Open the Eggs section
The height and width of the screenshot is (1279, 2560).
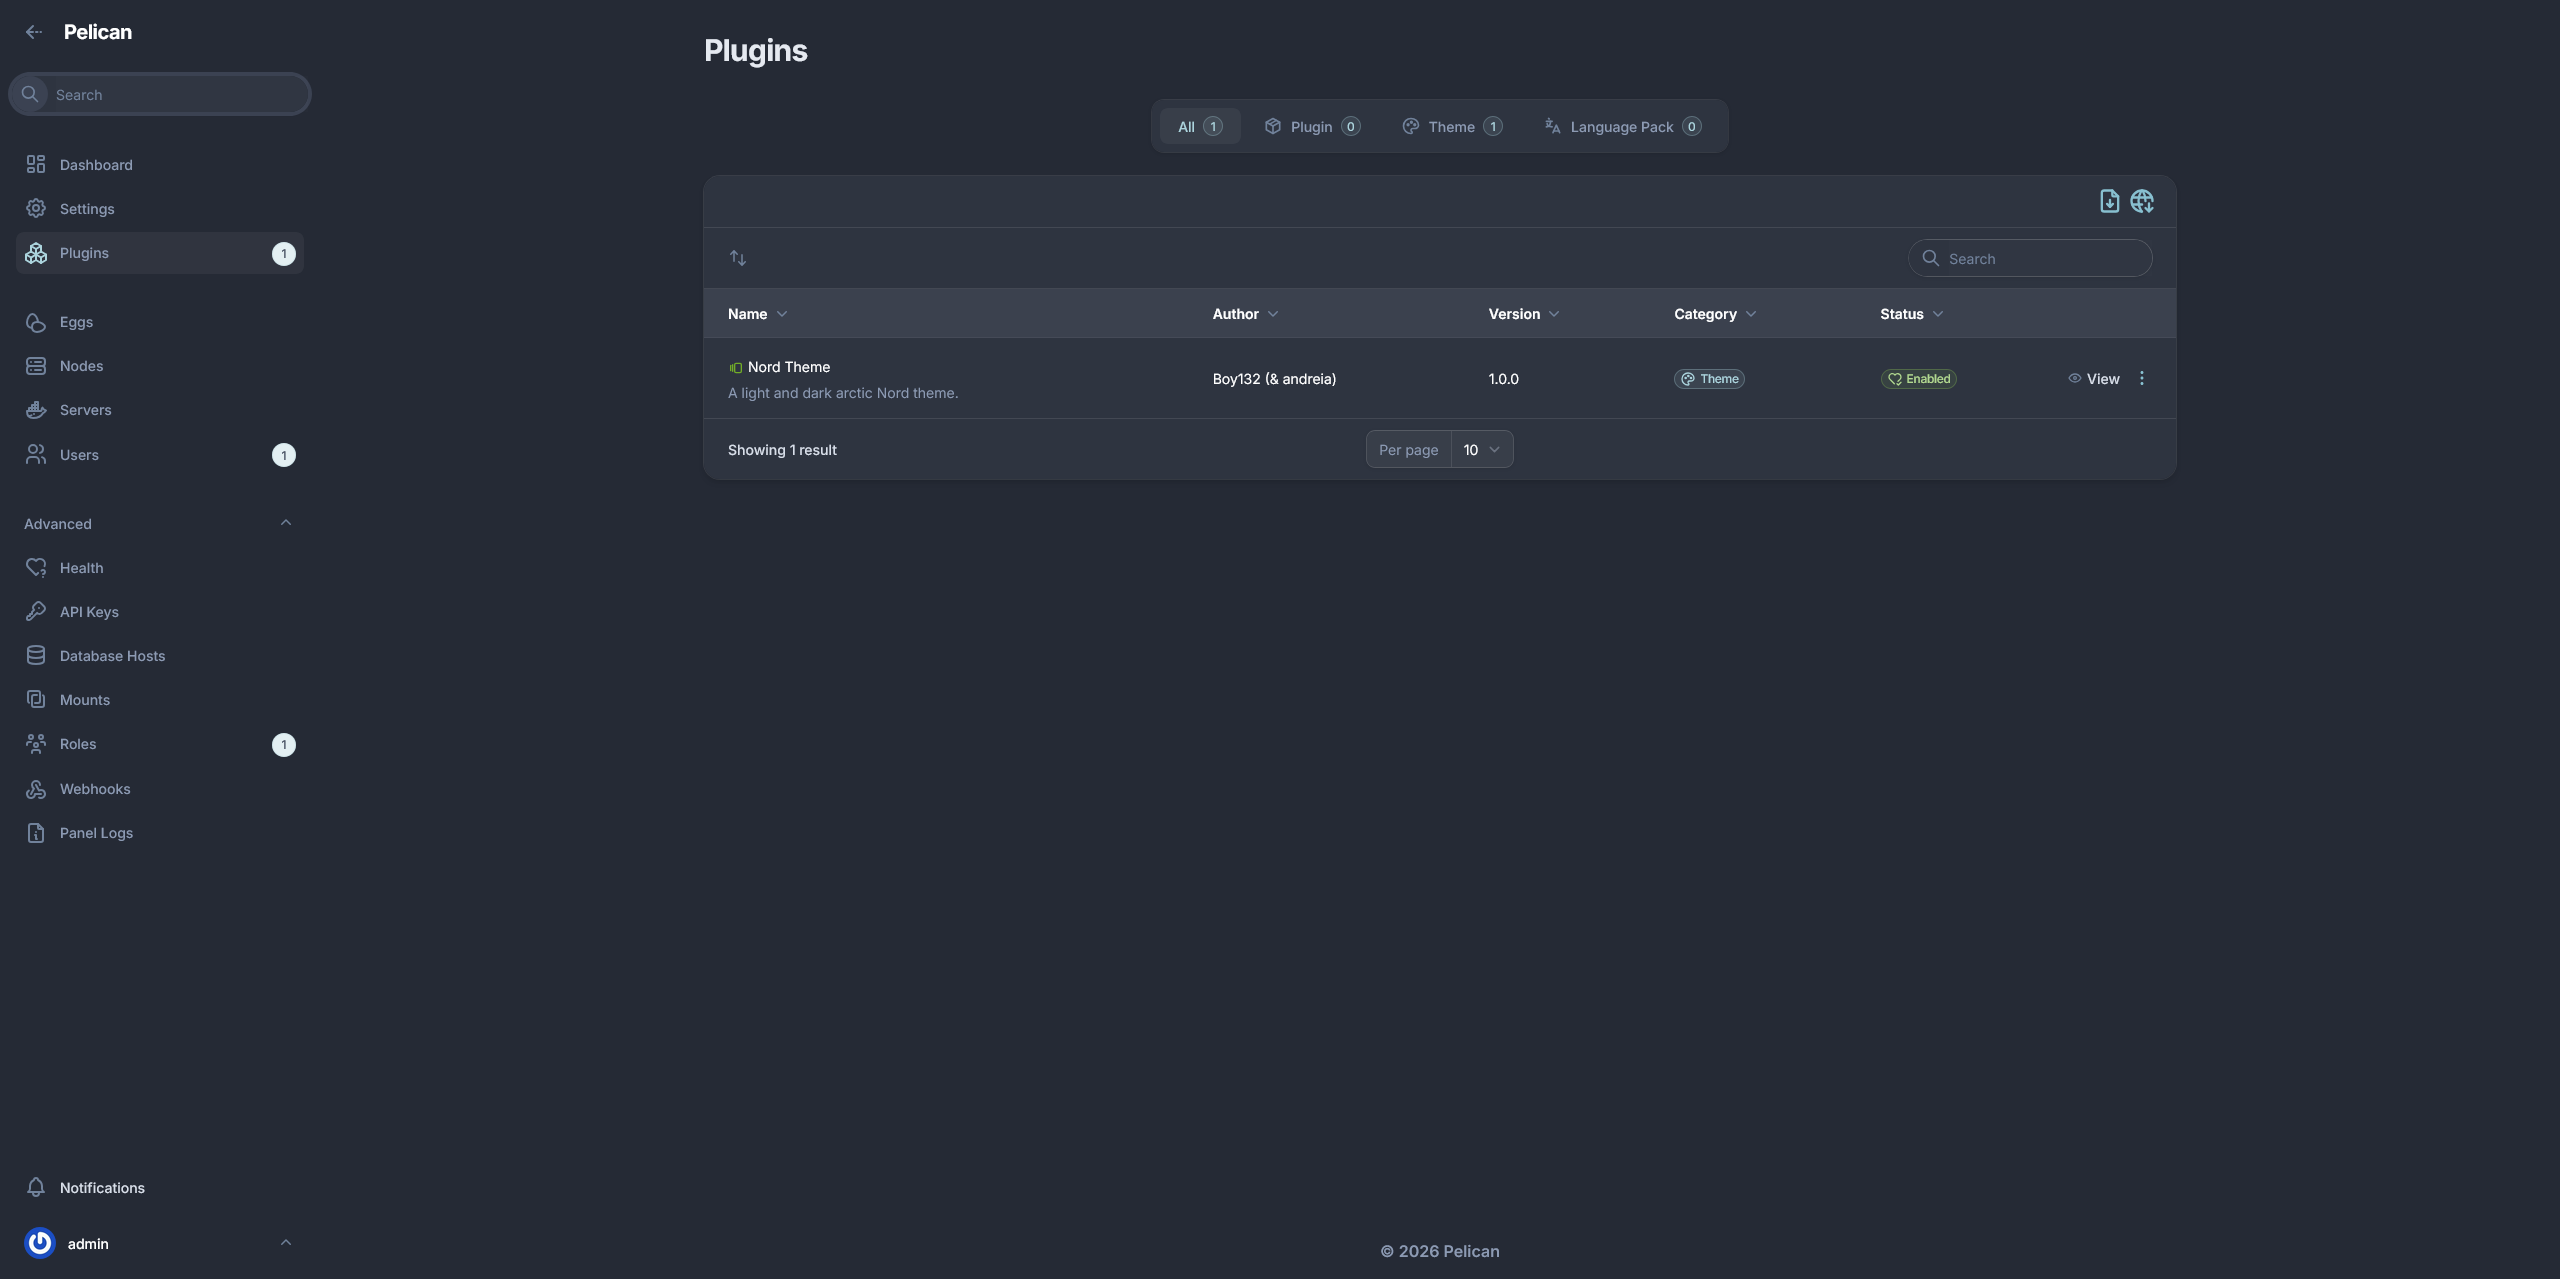[x=160, y=321]
